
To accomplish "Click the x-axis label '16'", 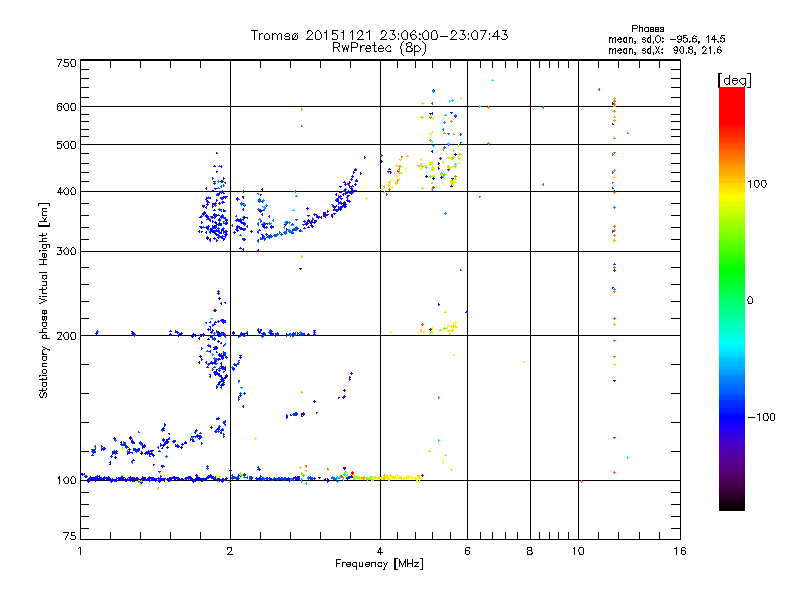I will click(680, 552).
